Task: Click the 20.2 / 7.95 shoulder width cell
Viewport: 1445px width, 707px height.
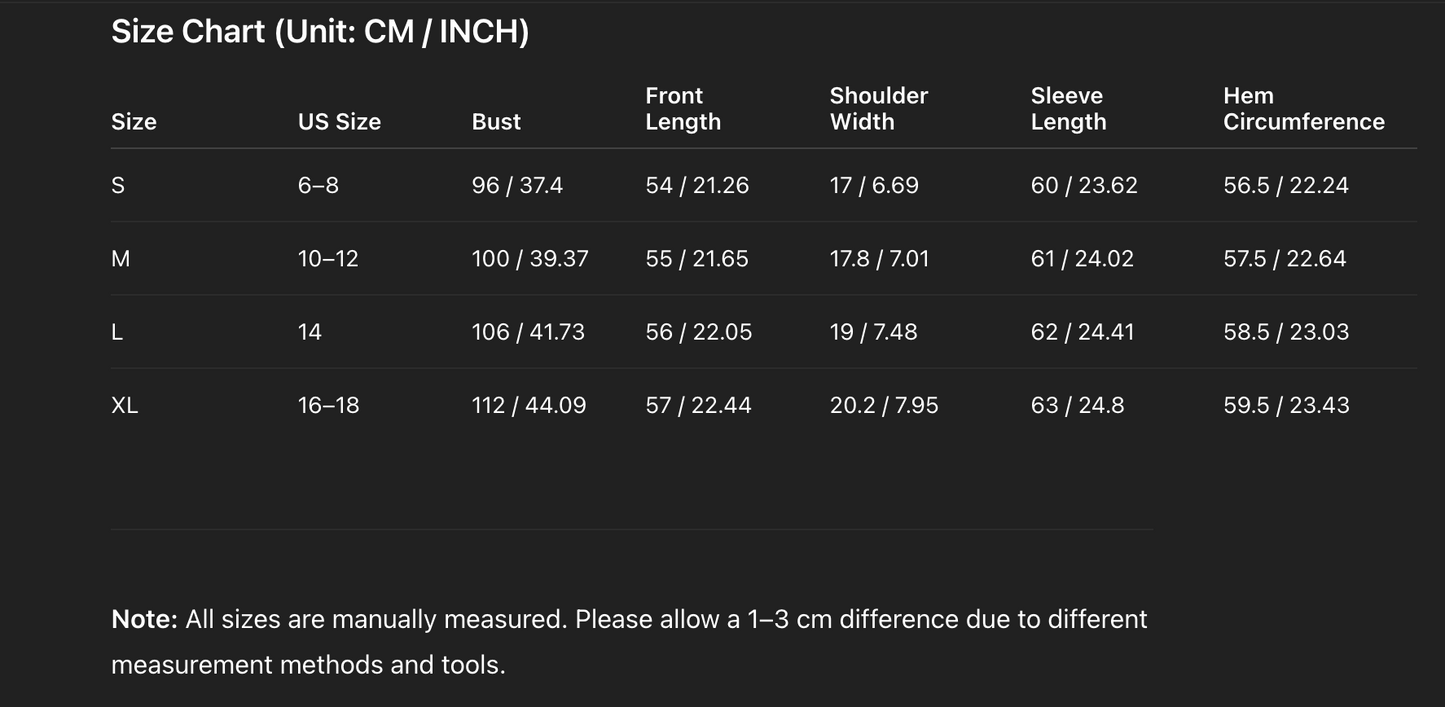Action: (884, 405)
